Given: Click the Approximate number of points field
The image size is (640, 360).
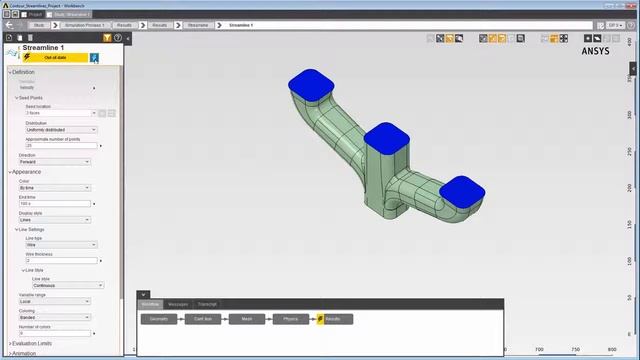Looking at the screenshot, I should [61, 146].
